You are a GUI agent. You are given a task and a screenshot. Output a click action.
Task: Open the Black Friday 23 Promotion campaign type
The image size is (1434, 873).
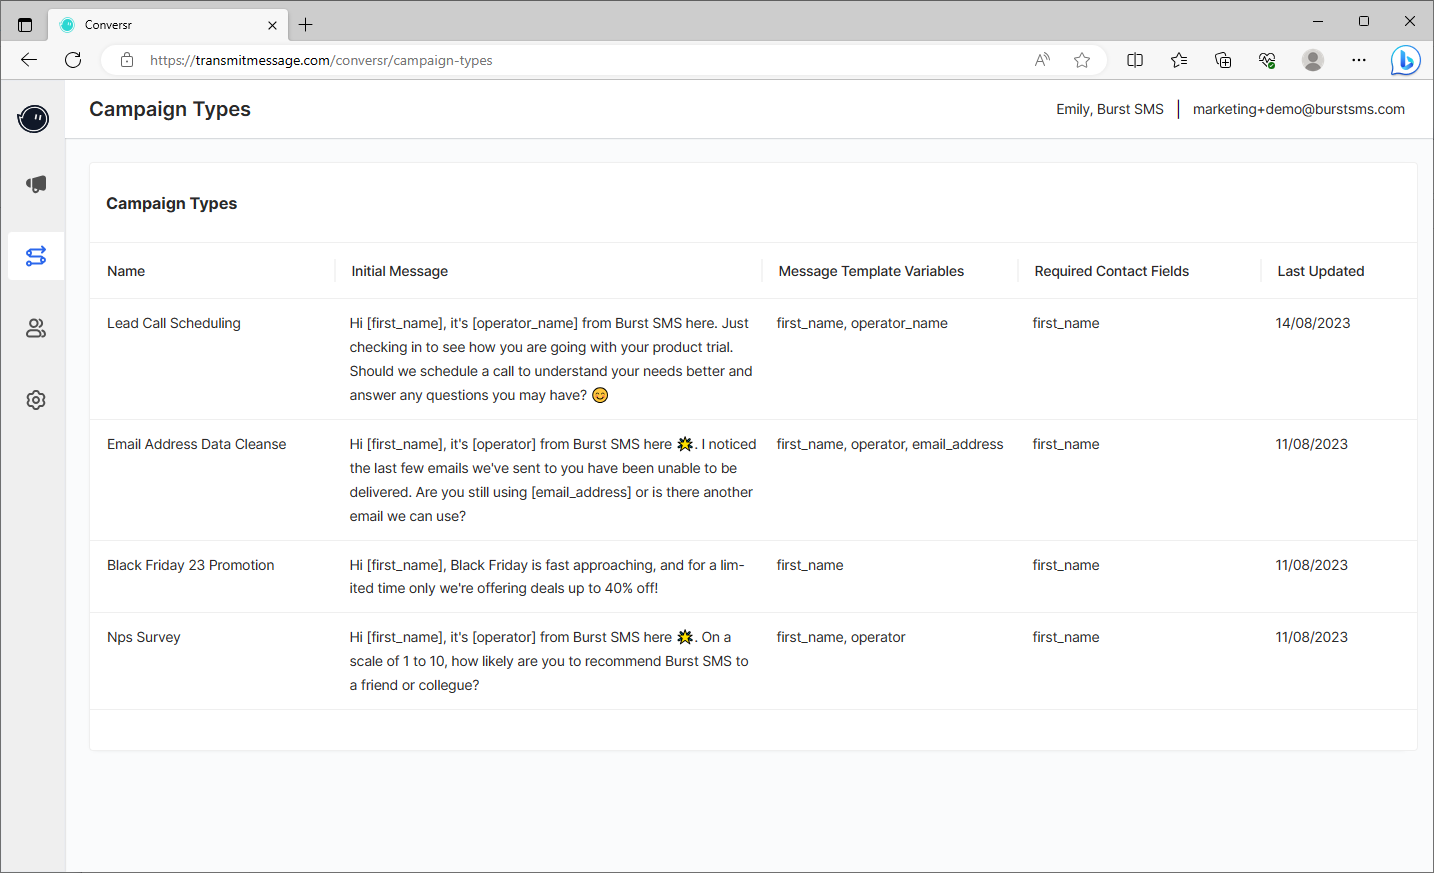[191, 565]
